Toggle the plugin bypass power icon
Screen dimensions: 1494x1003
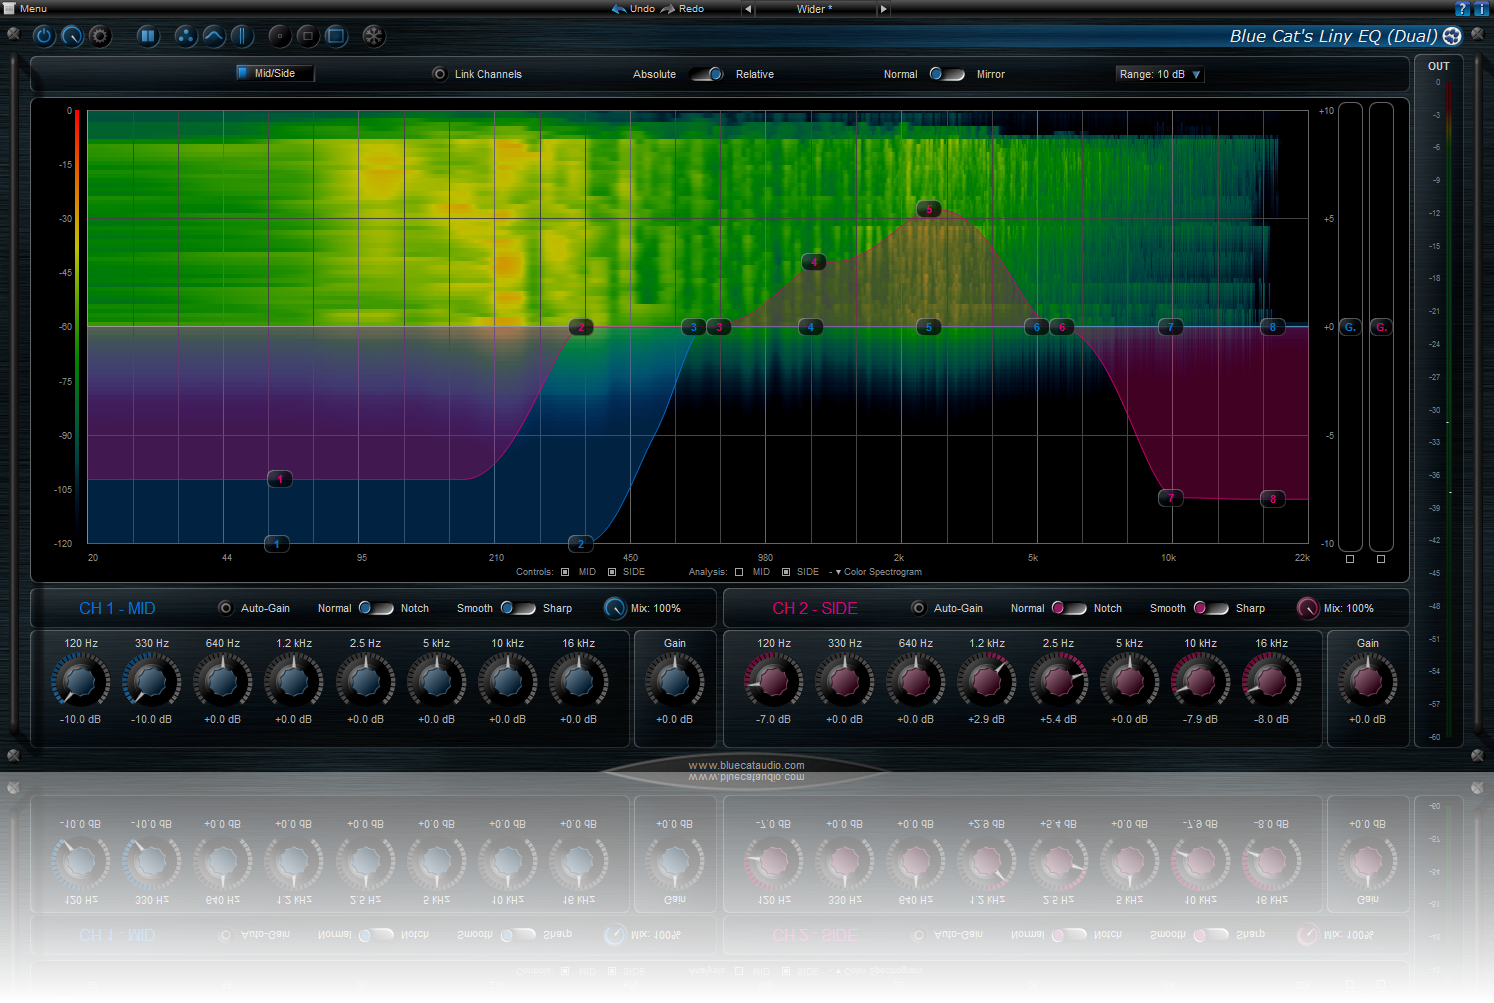[x=44, y=36]
